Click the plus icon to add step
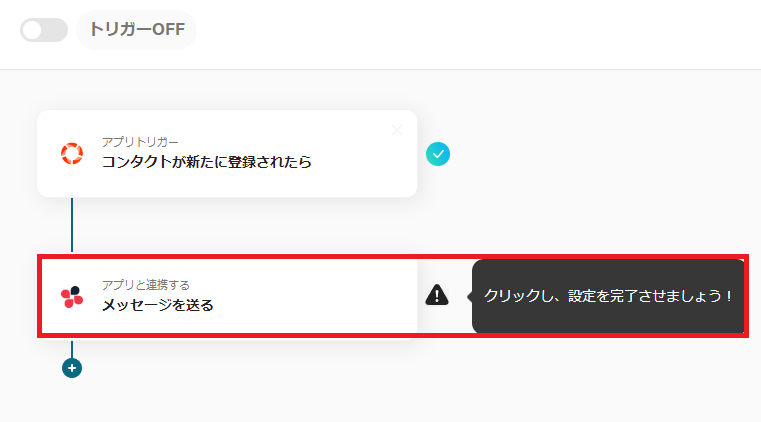This screenshot has width=761, height=422. [x=72, y=368]
